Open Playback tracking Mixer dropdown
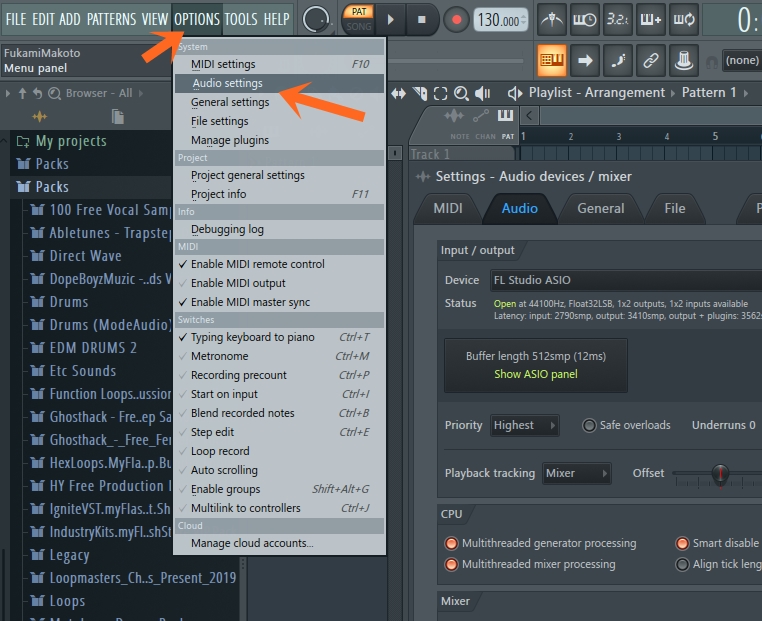The width and height of the screenshot is (762, 621). (x=576, y=473)
